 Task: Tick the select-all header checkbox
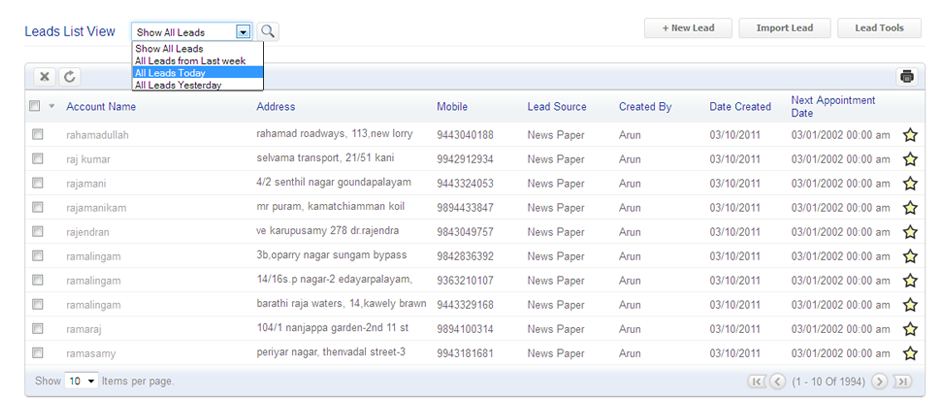pos(35,106)
